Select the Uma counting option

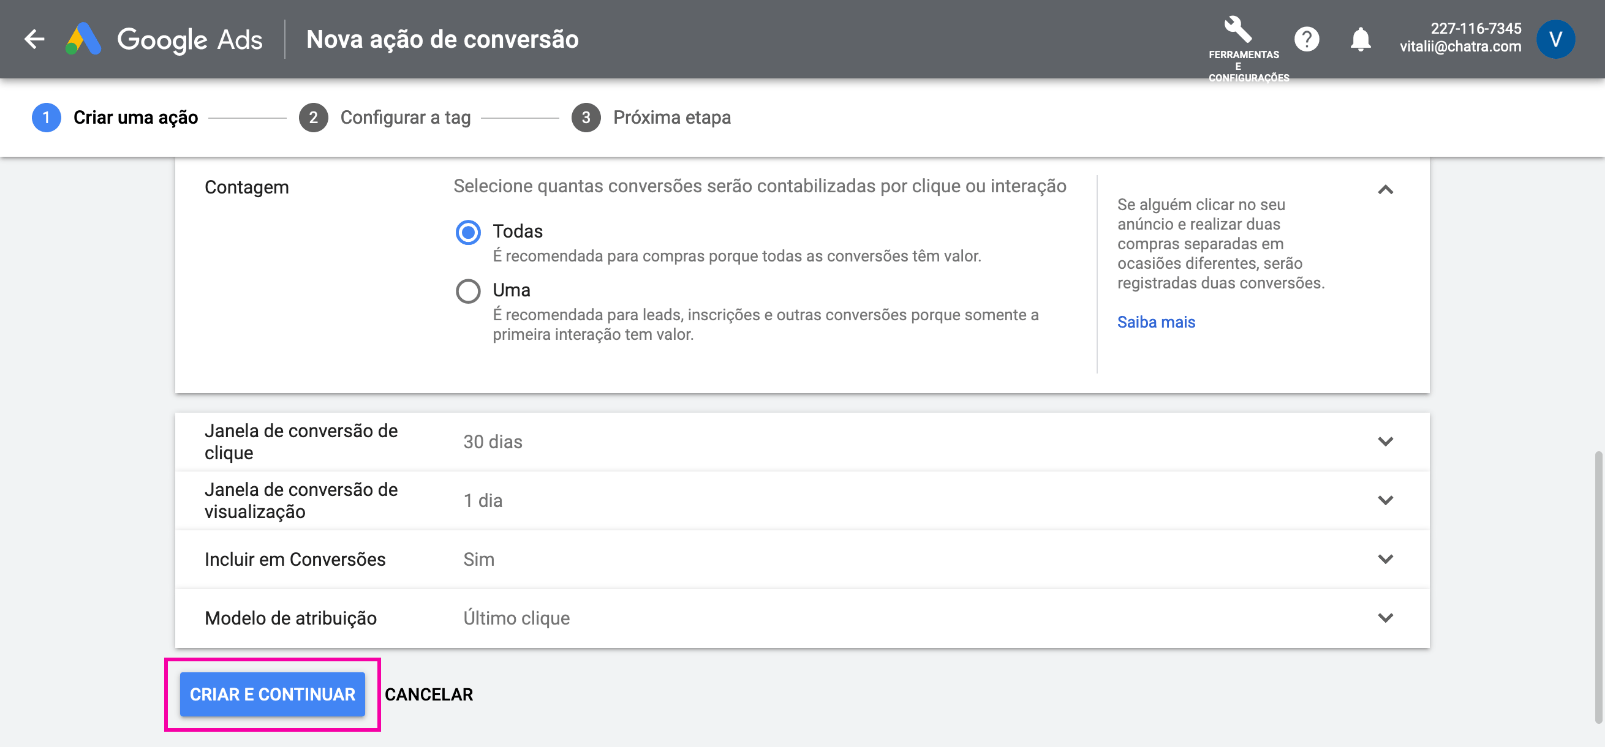[468, 291]
